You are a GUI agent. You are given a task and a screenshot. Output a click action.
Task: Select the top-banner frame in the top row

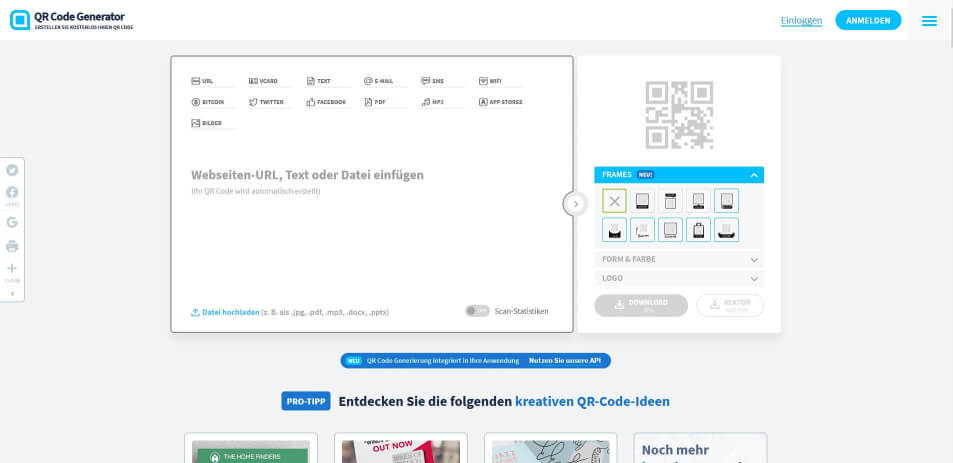point(670,201)
